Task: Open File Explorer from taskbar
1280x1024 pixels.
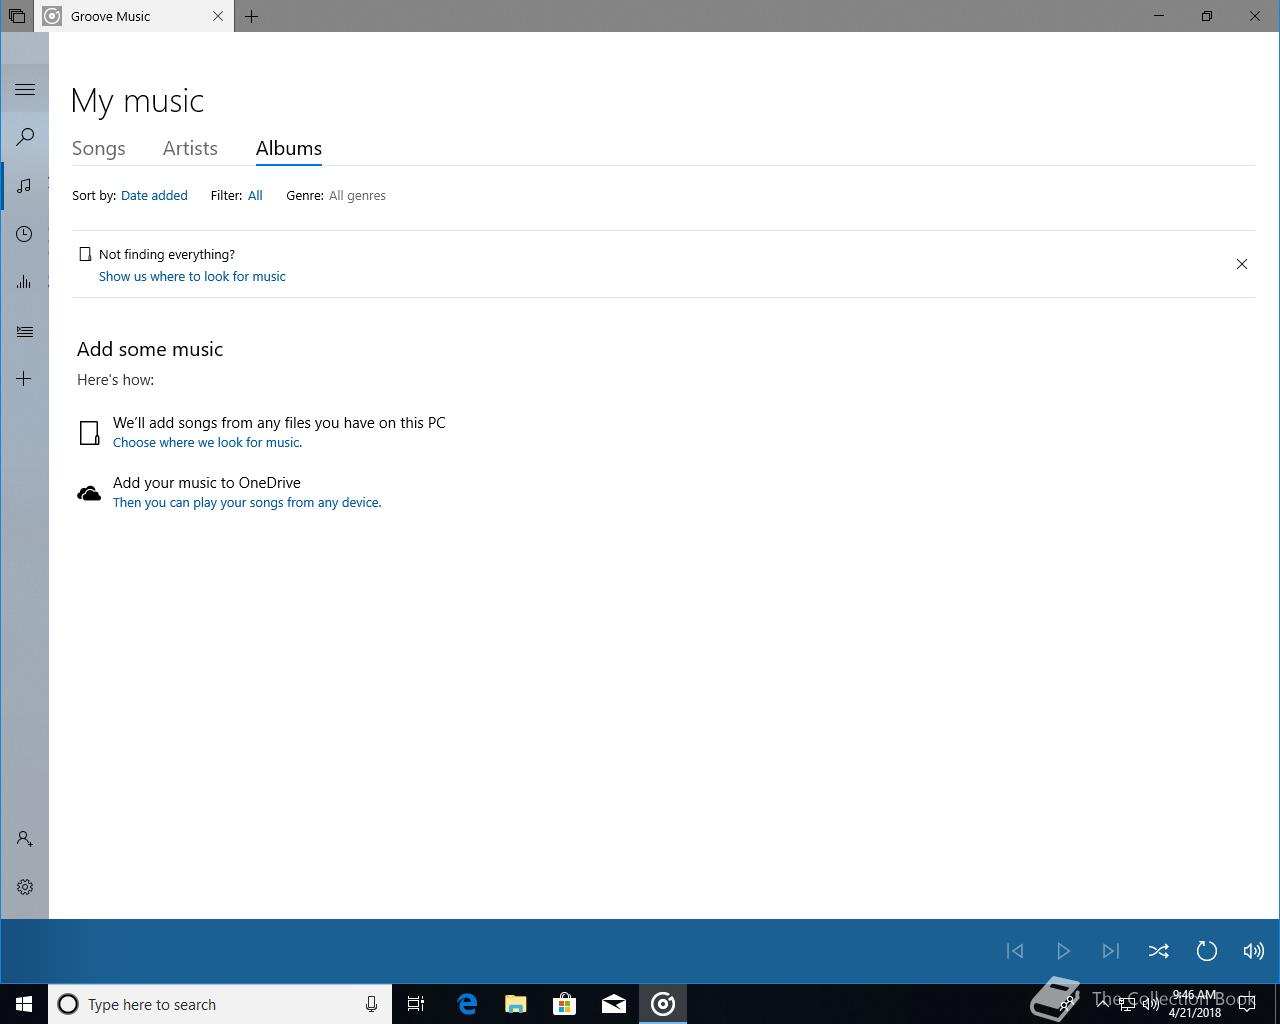Action: tap(516, 1004)
